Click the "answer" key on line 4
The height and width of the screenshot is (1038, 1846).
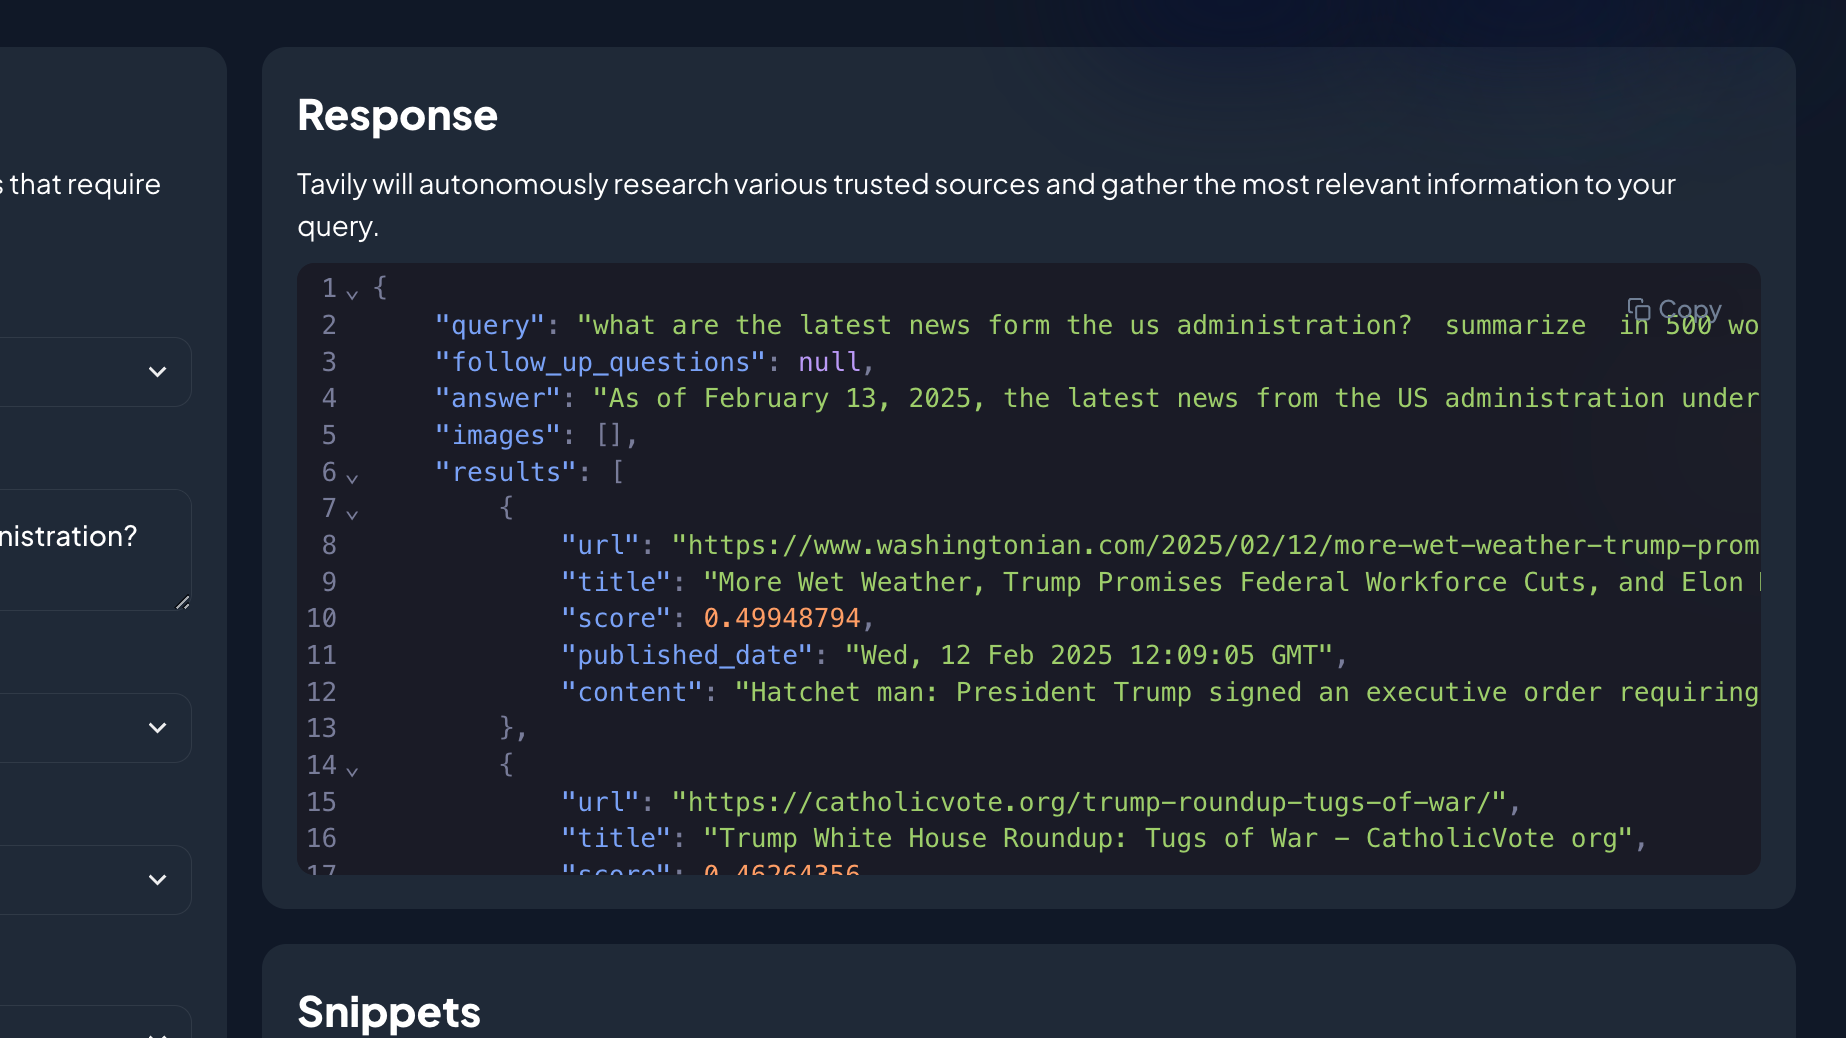[x=498, y=398]
